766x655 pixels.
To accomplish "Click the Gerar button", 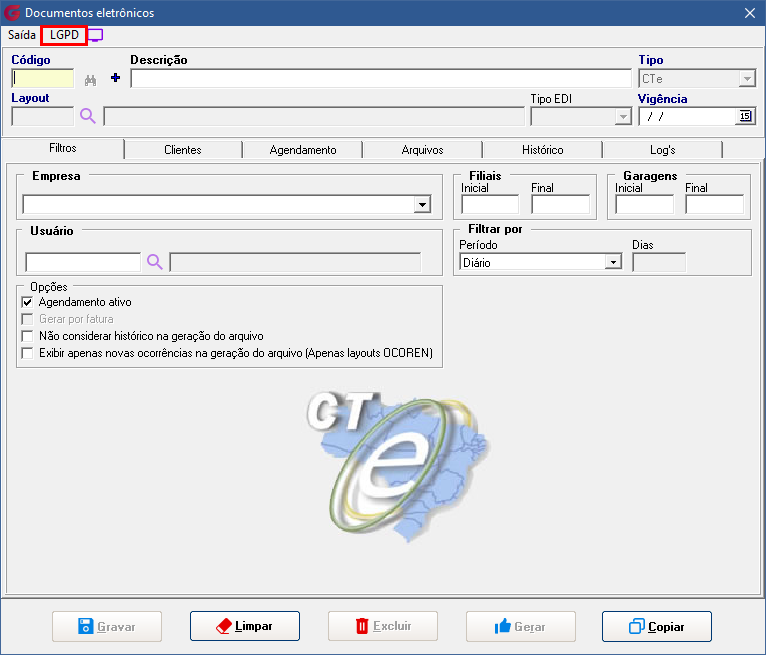I will (521, 626).
